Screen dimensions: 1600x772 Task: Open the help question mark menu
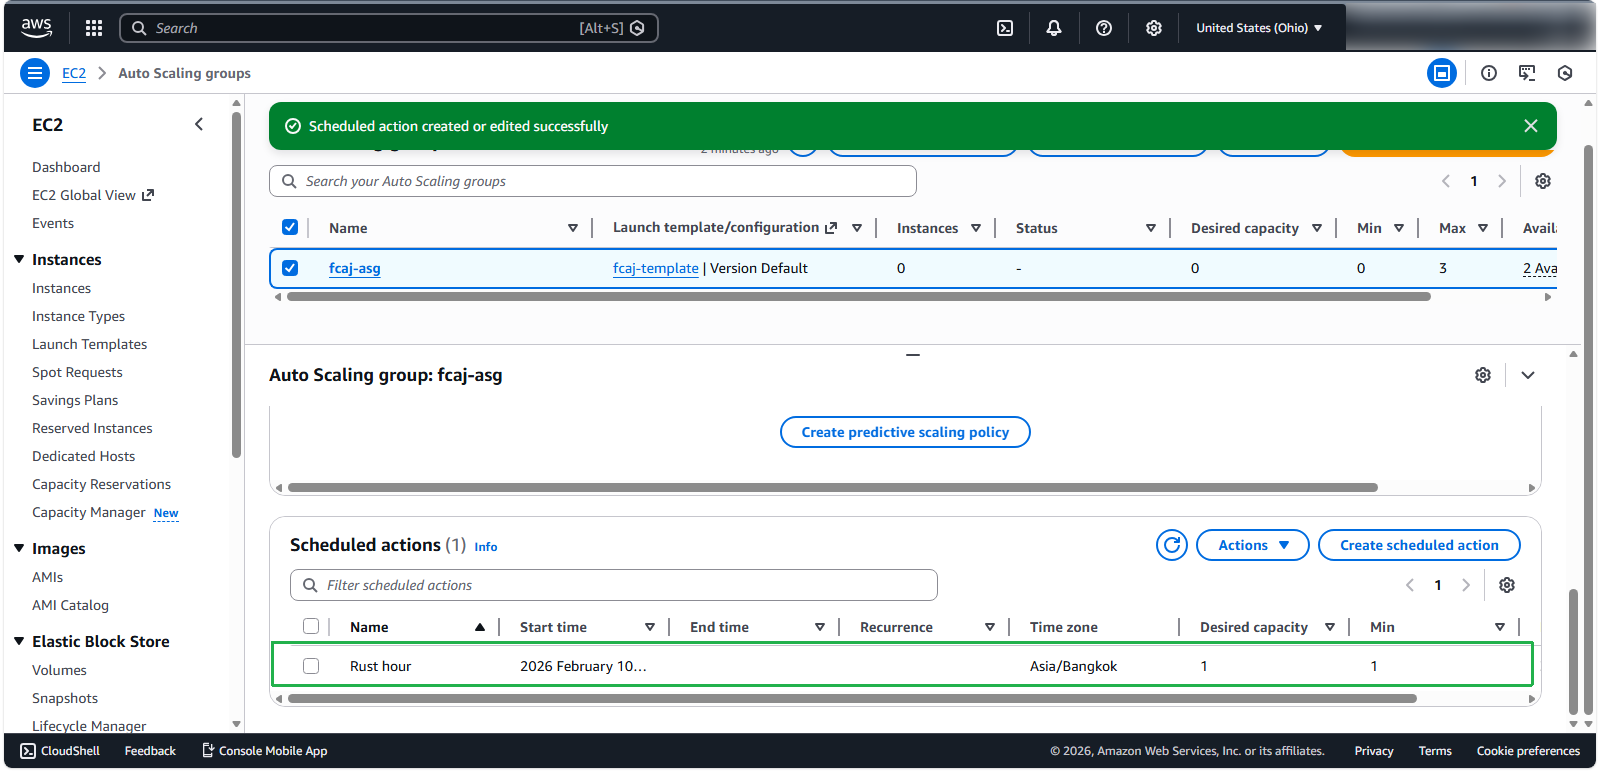pyautogui.click(x=1104, y=28)
